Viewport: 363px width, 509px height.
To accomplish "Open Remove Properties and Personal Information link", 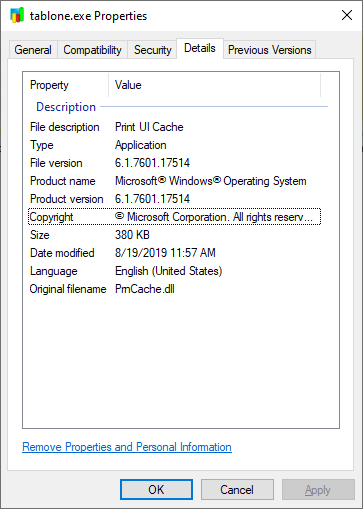I will (x=127, y=447).
